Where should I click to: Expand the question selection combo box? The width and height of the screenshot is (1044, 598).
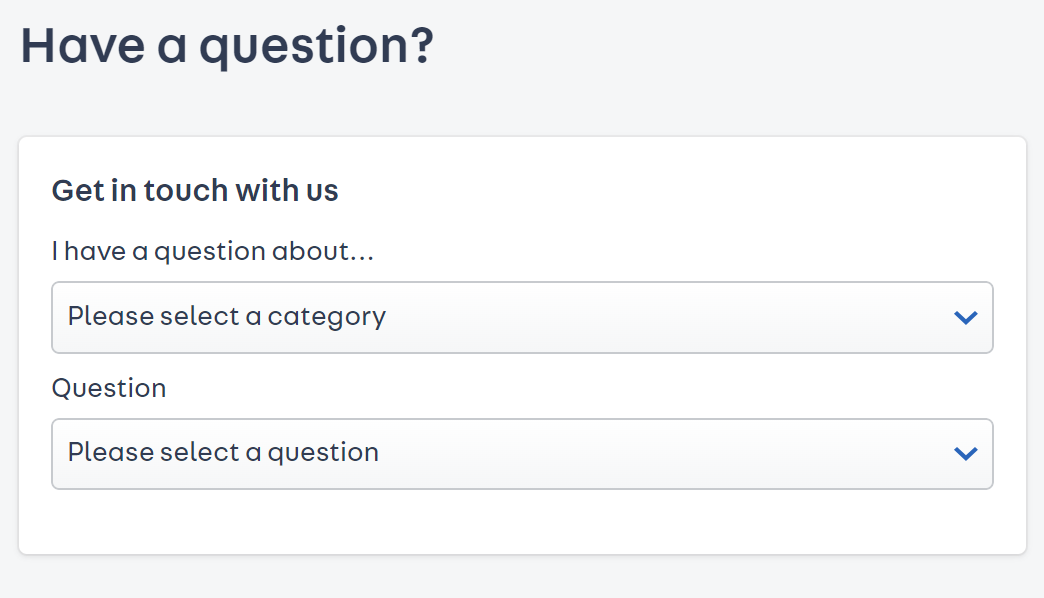[600, 453]
